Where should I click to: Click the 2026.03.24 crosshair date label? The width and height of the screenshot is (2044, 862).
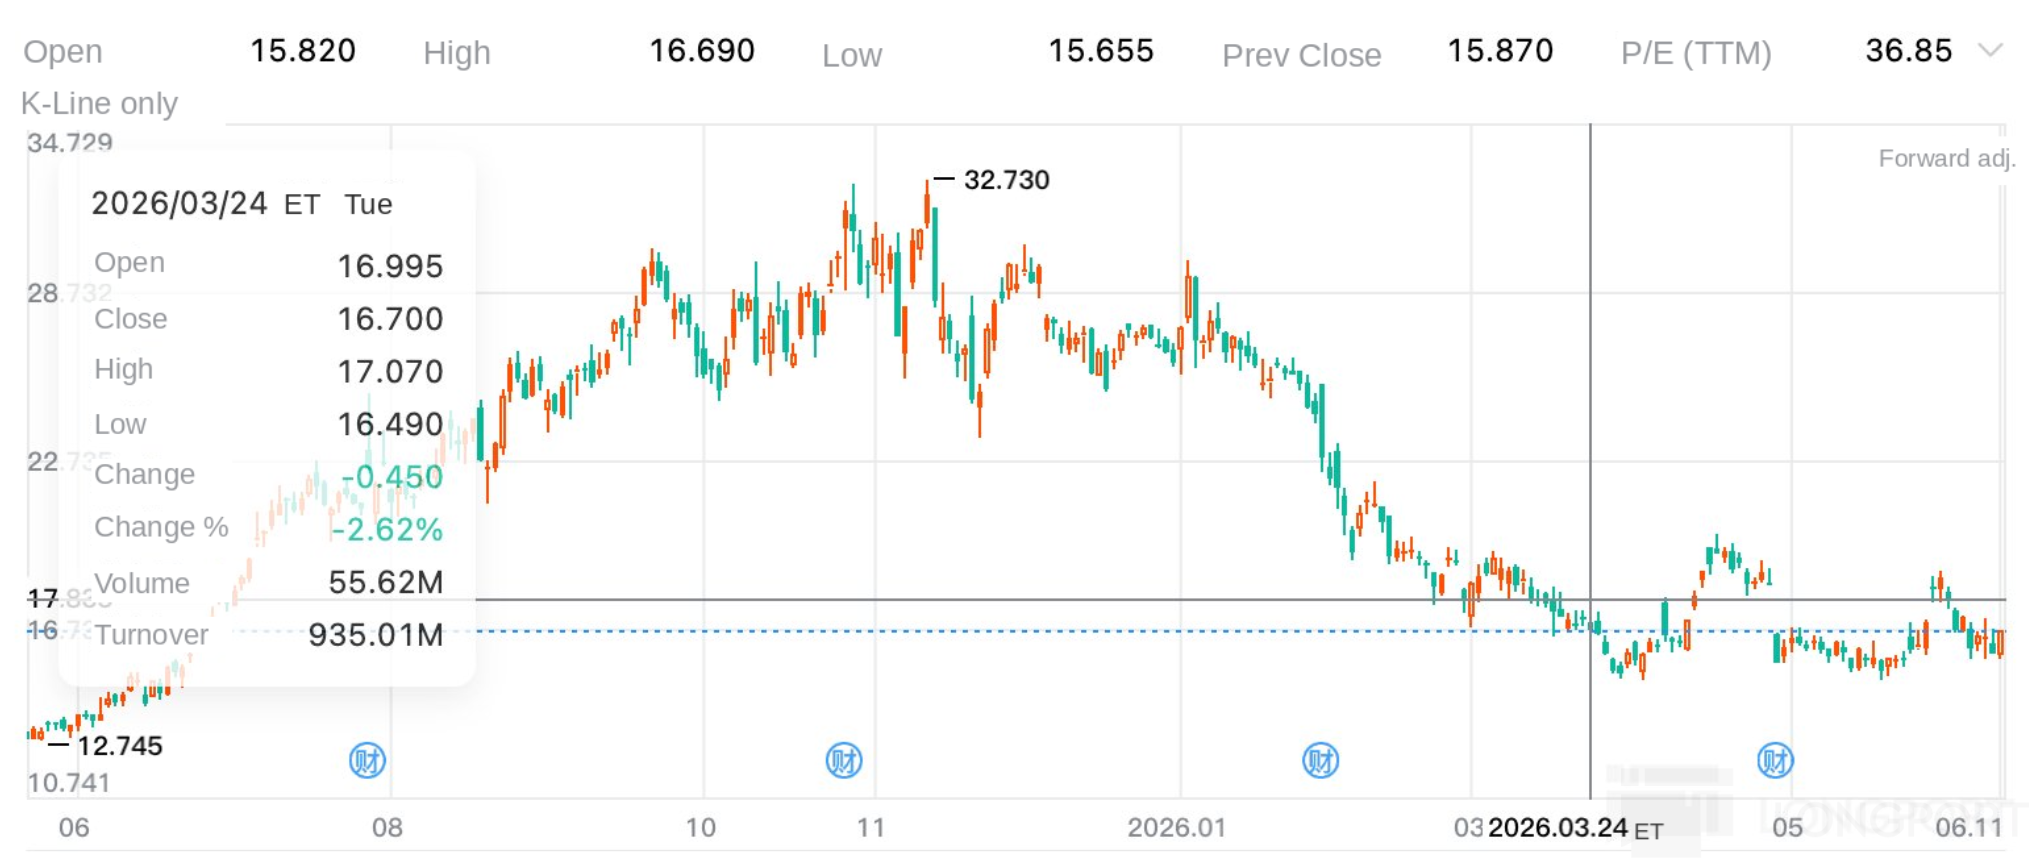pyautogui.click(x=1575, y=828)
